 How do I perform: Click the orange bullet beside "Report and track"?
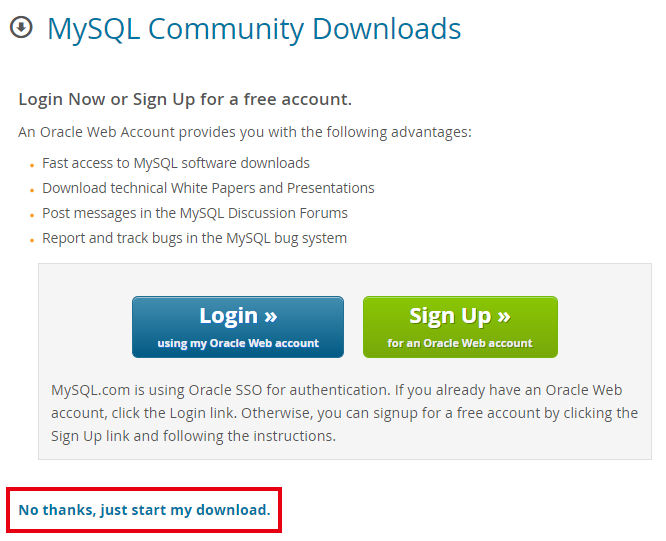32,240
